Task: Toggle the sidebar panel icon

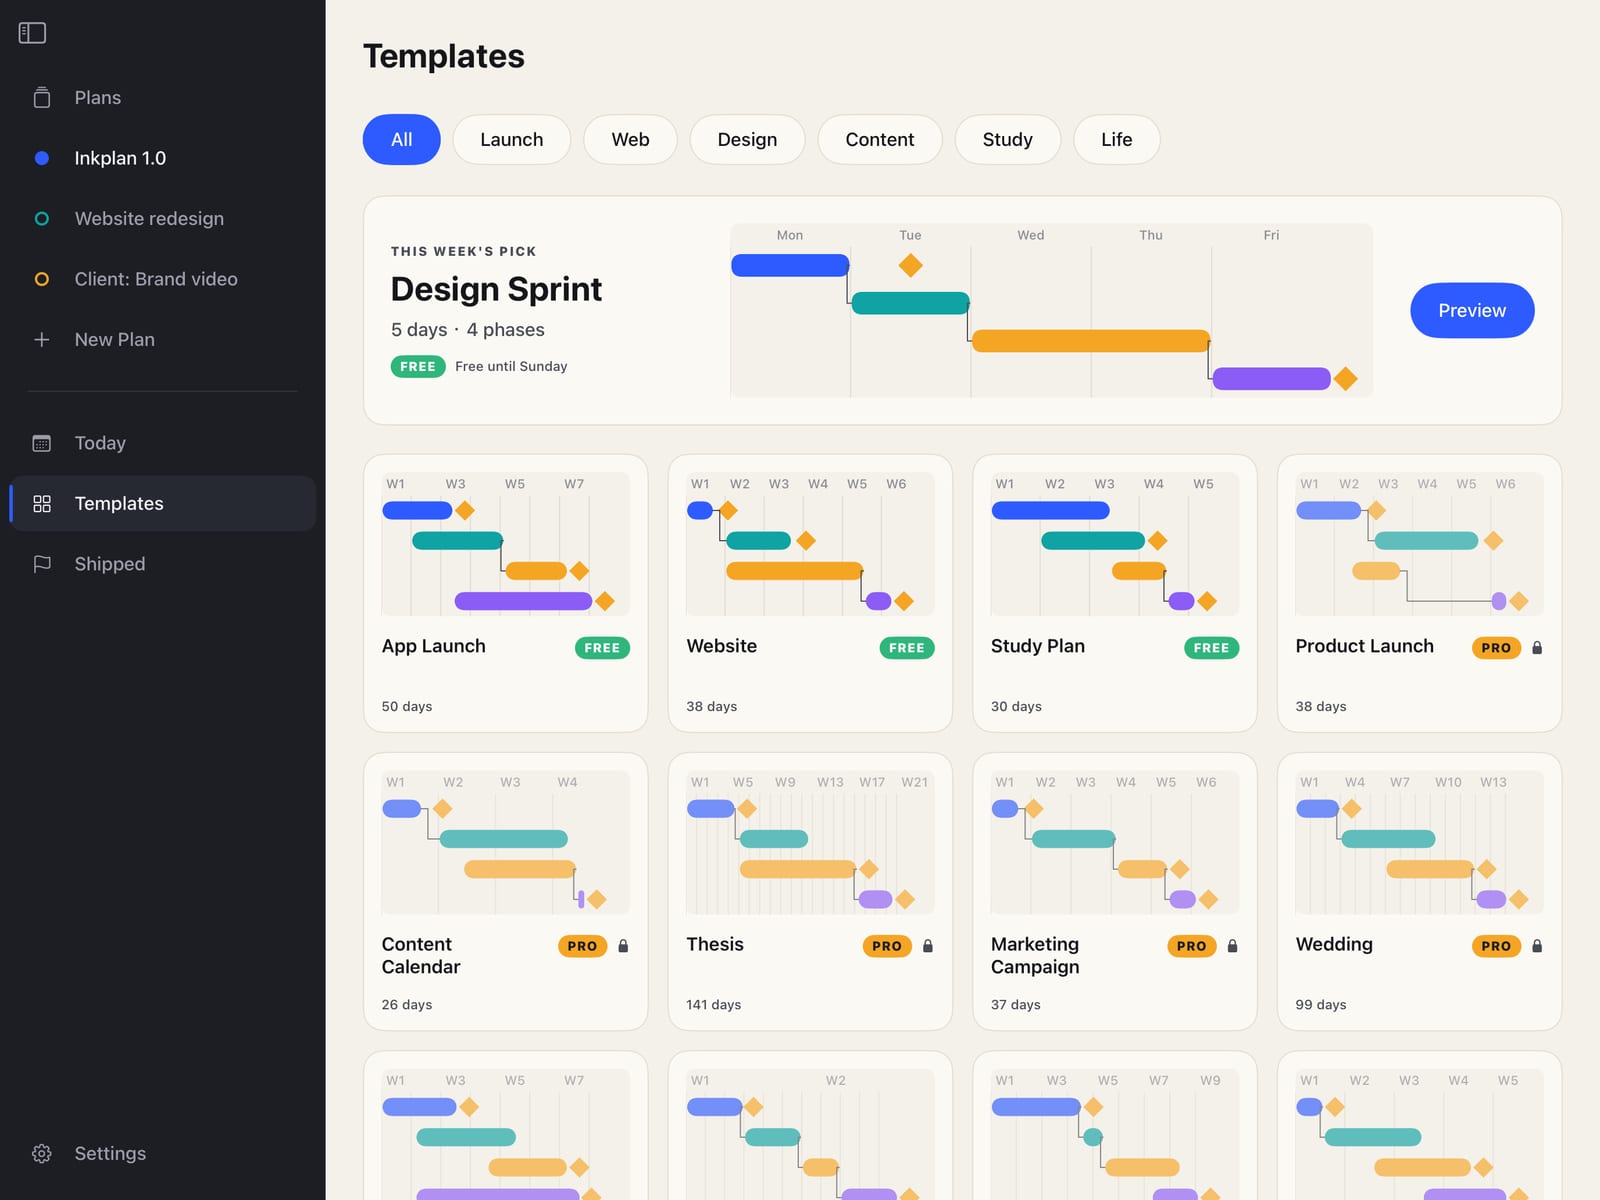Action: (x=32, y=33)
